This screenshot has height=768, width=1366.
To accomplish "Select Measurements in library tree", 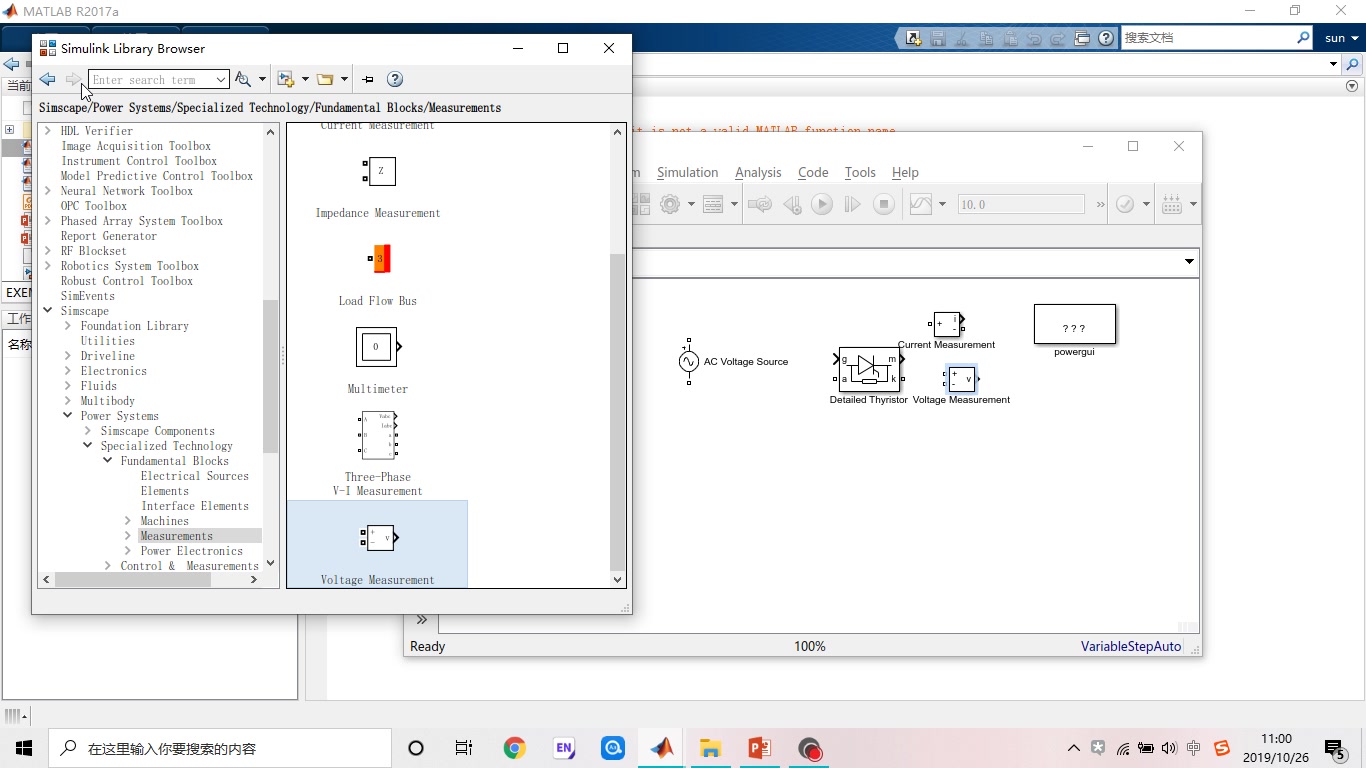I will pyautogui.click(x=177, y=536).
